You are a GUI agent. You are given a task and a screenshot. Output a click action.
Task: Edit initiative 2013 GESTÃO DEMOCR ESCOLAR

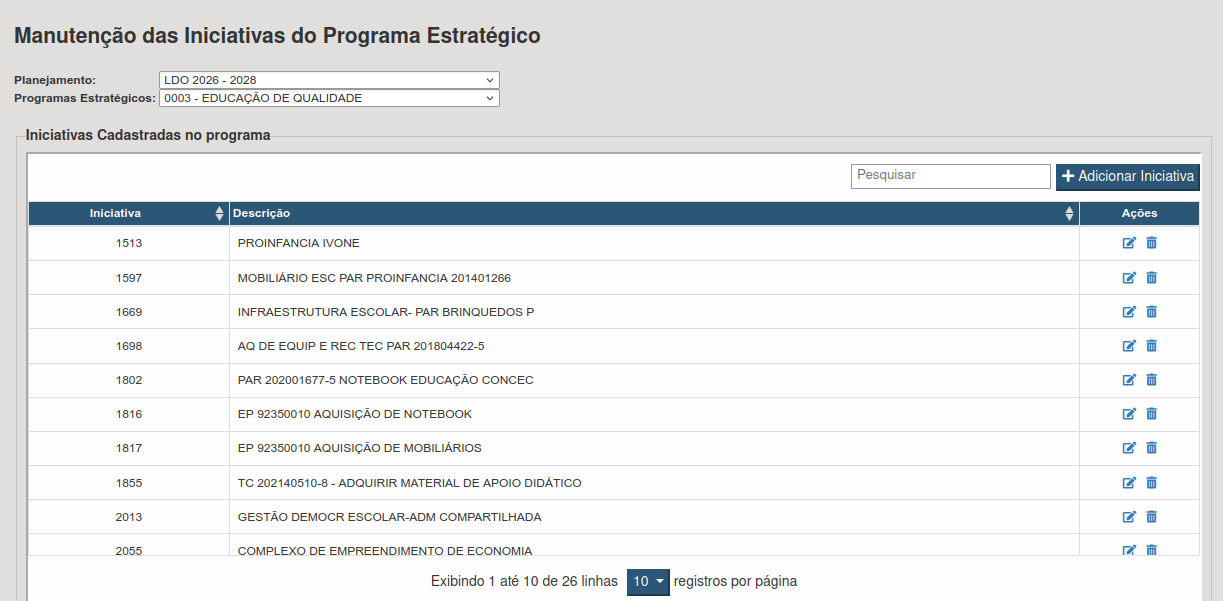point(1129,516)
